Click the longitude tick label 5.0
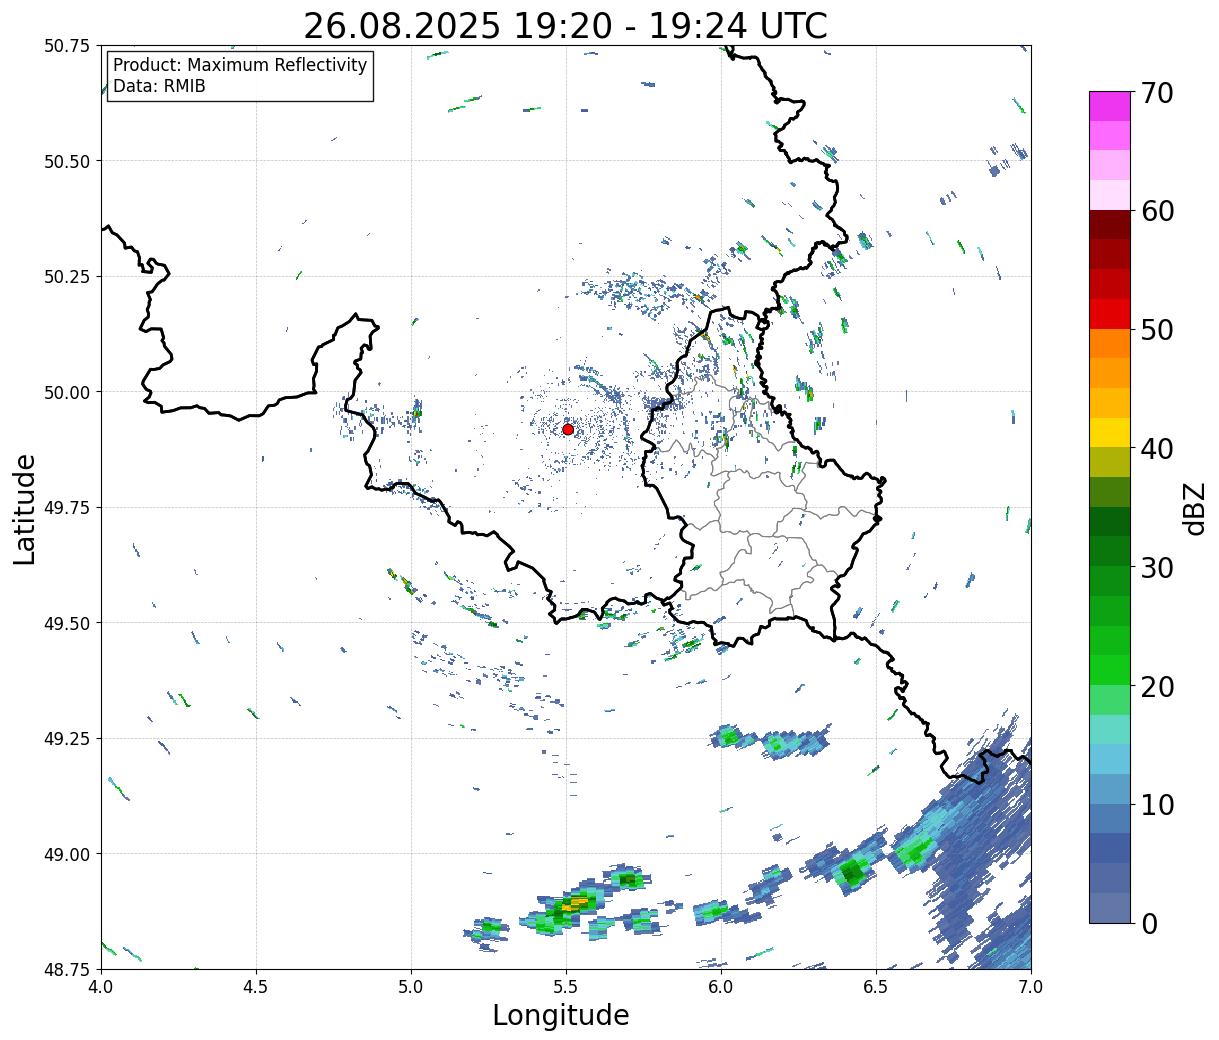The height and width of the screenshot is (1040, 1219). coord(411,986)
